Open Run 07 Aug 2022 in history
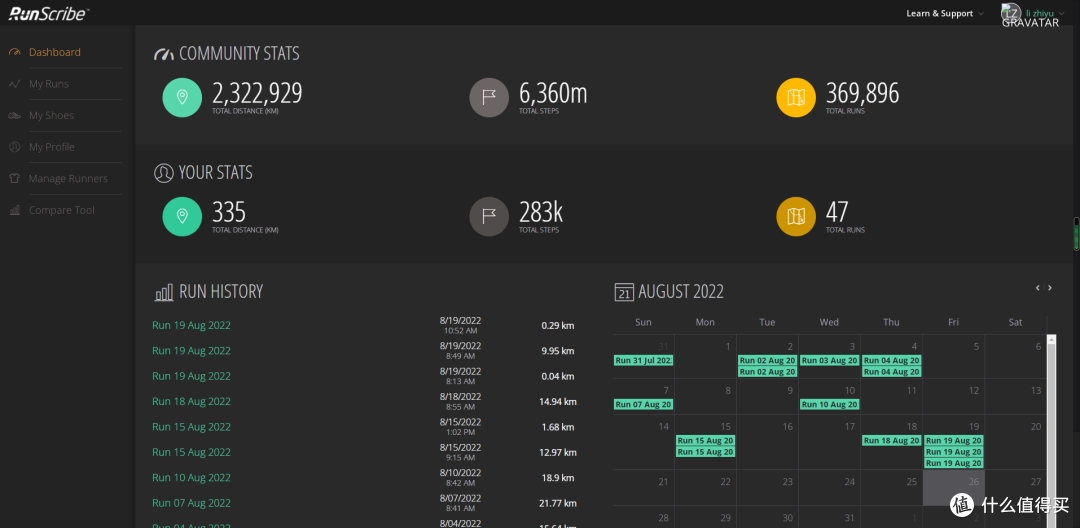1080x528 pixels. click(x=191, y=503)
